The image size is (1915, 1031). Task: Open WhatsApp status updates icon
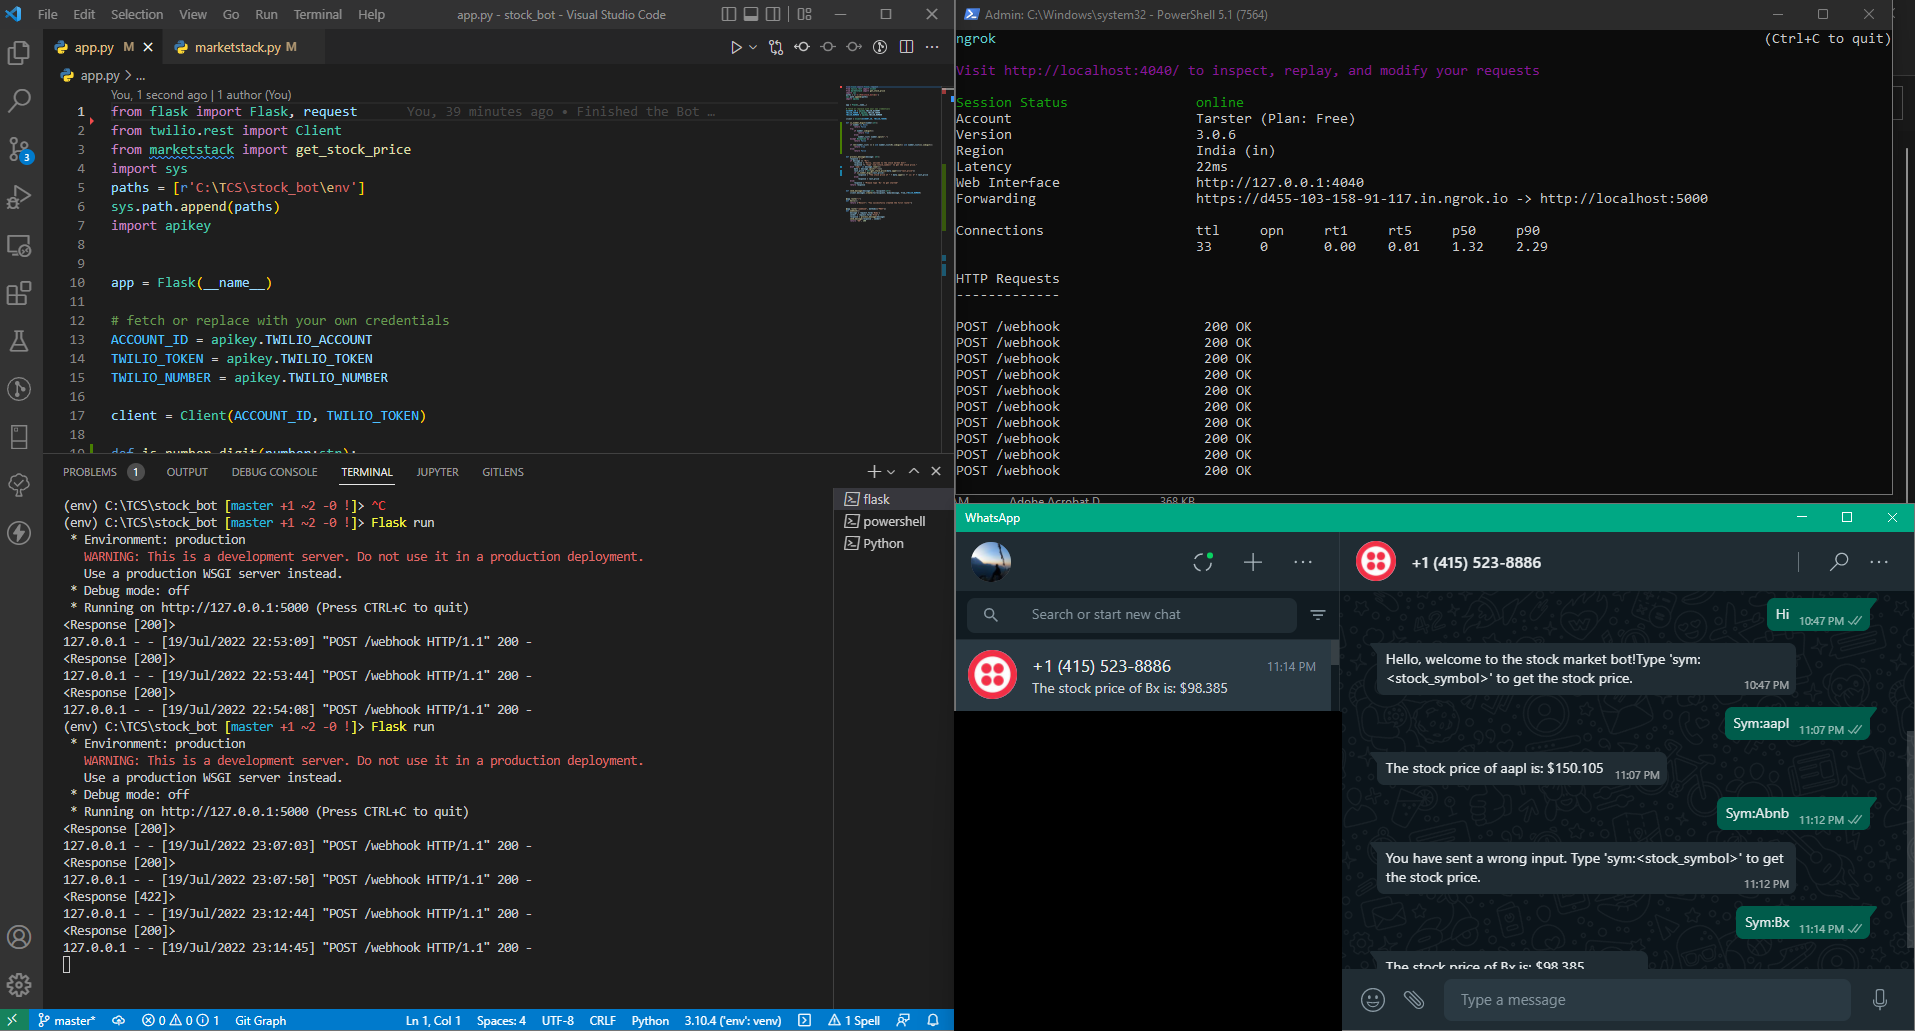click(1203, 562)
